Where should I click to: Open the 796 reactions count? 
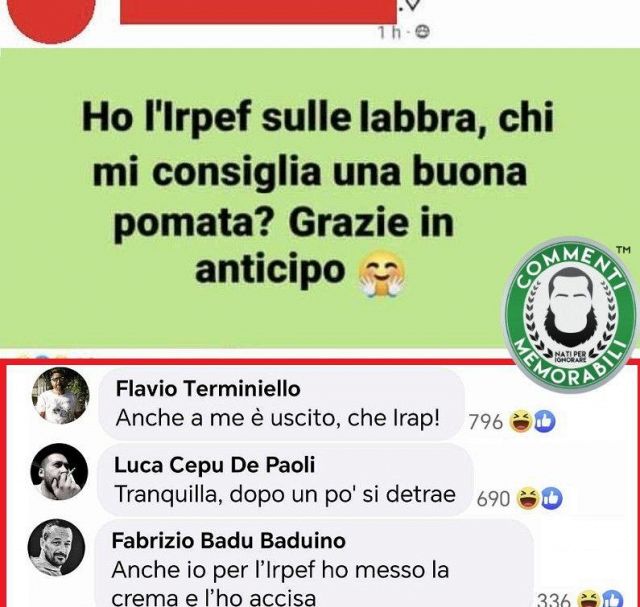pyautogui.click(x=486, y=422)
